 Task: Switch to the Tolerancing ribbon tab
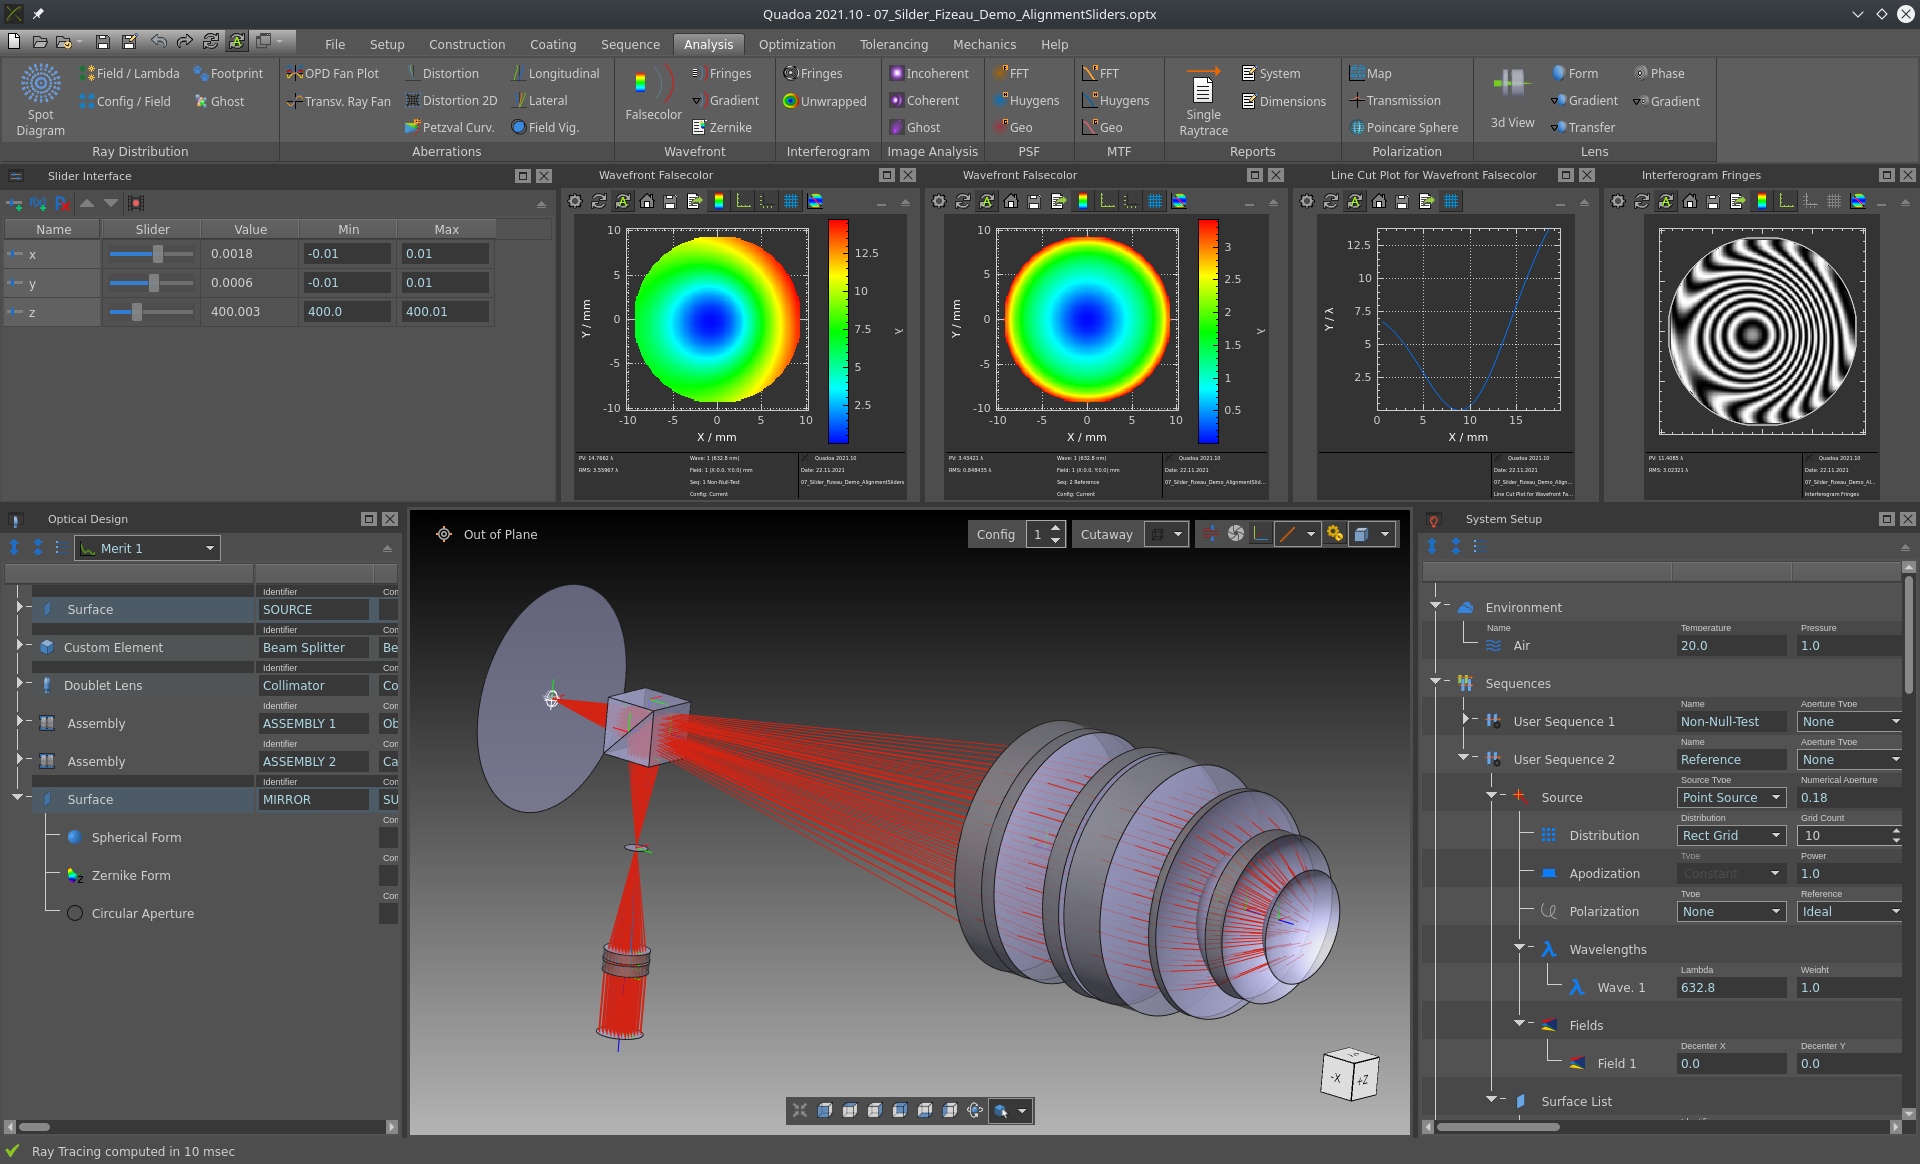[x=894, y=44]
